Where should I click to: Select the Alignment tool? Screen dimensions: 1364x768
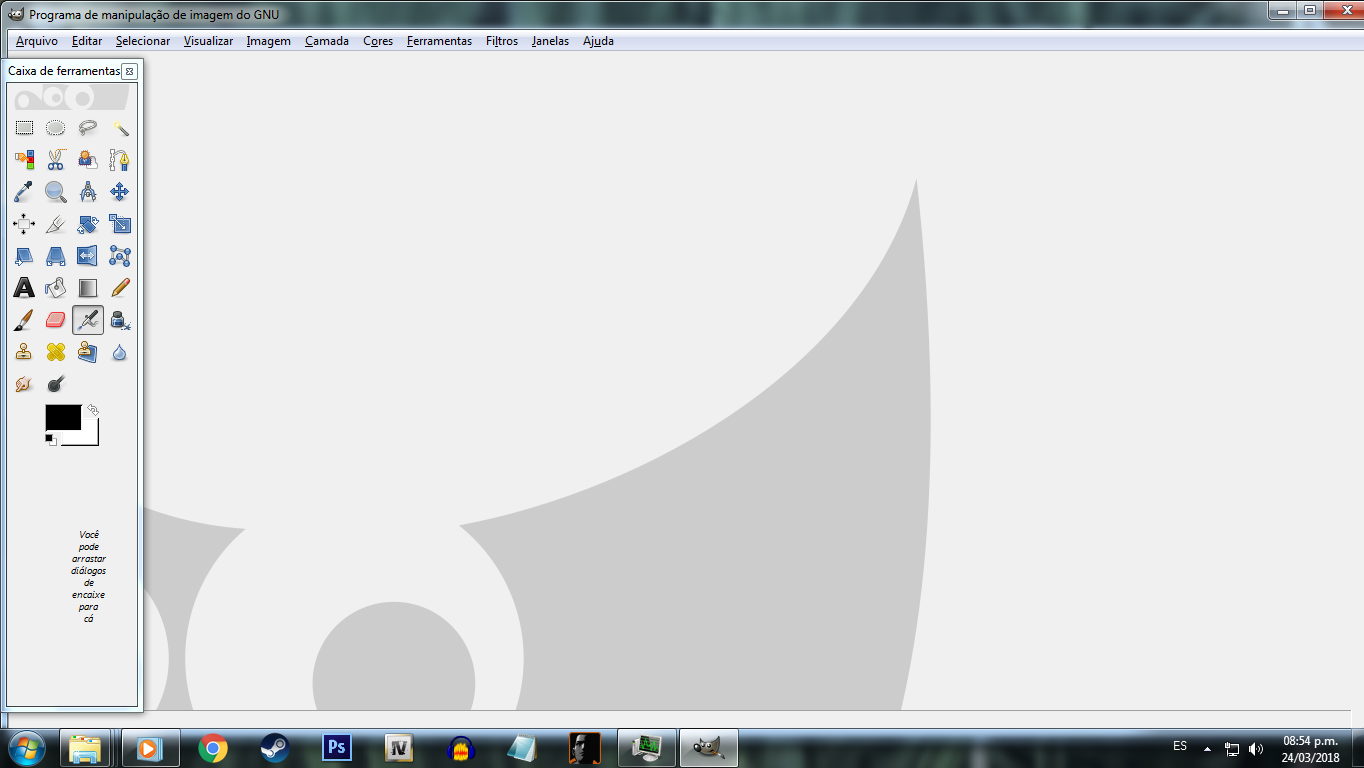24,224
